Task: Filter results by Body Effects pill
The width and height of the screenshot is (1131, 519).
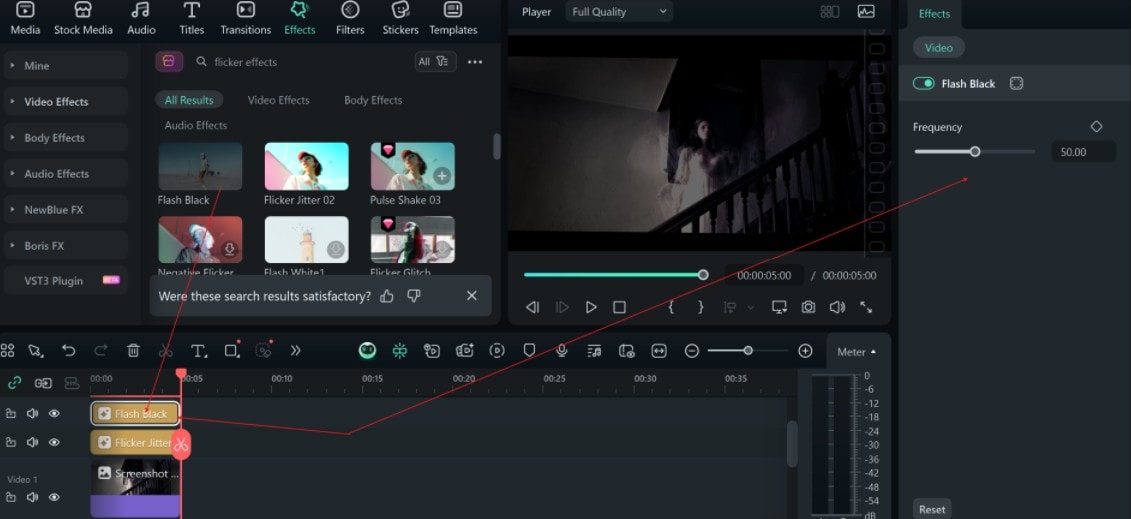Action: 373,100
